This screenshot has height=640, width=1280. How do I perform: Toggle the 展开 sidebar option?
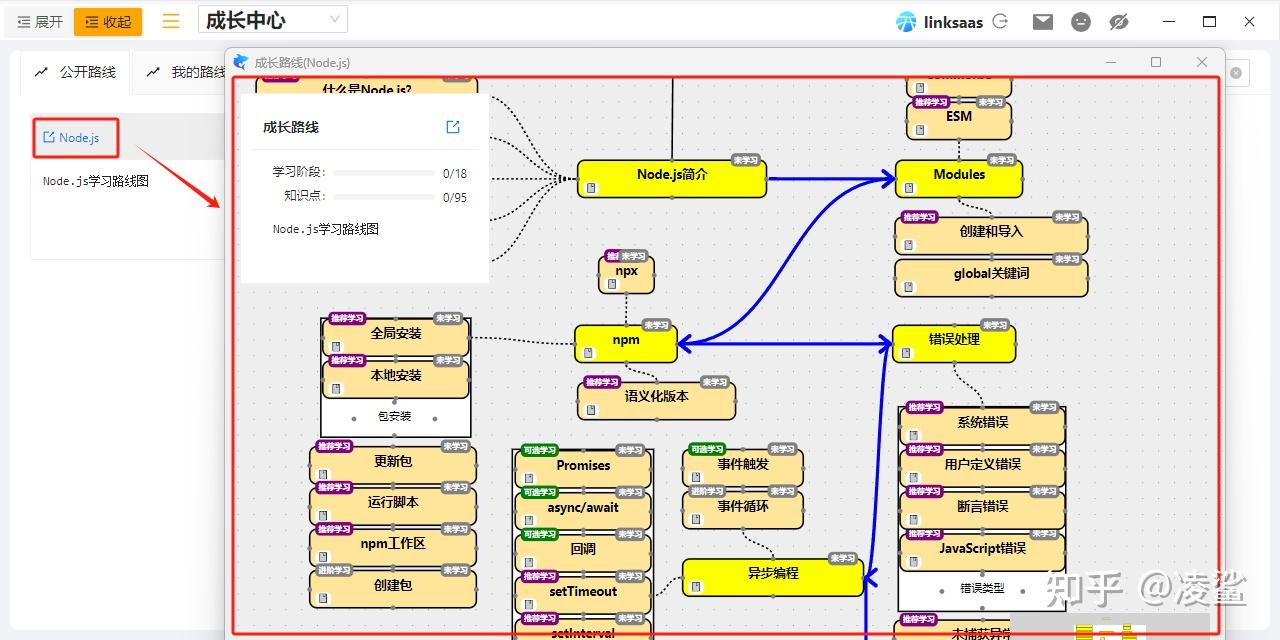[38, 20]
